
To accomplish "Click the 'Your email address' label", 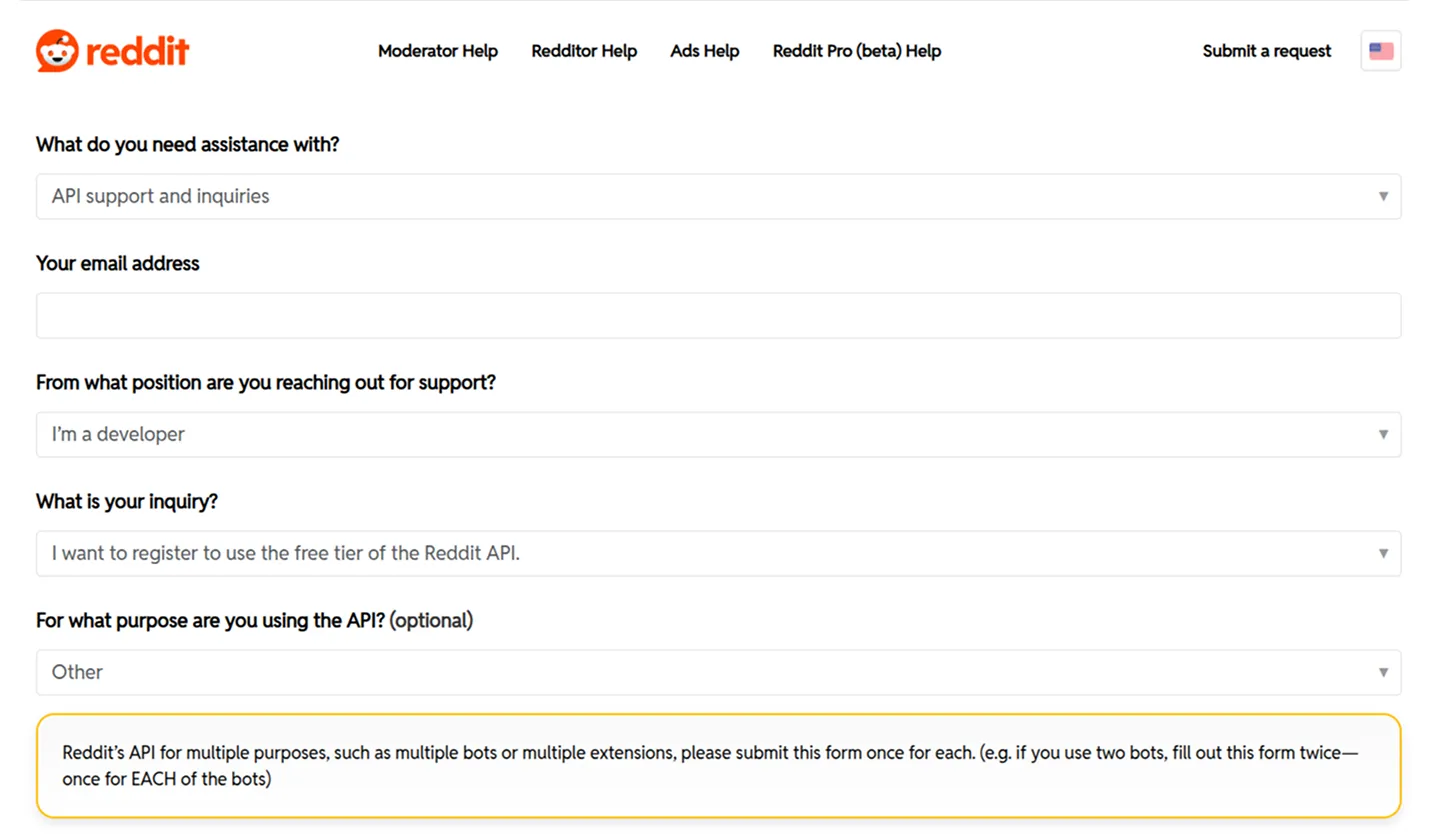I will (118, 263).
